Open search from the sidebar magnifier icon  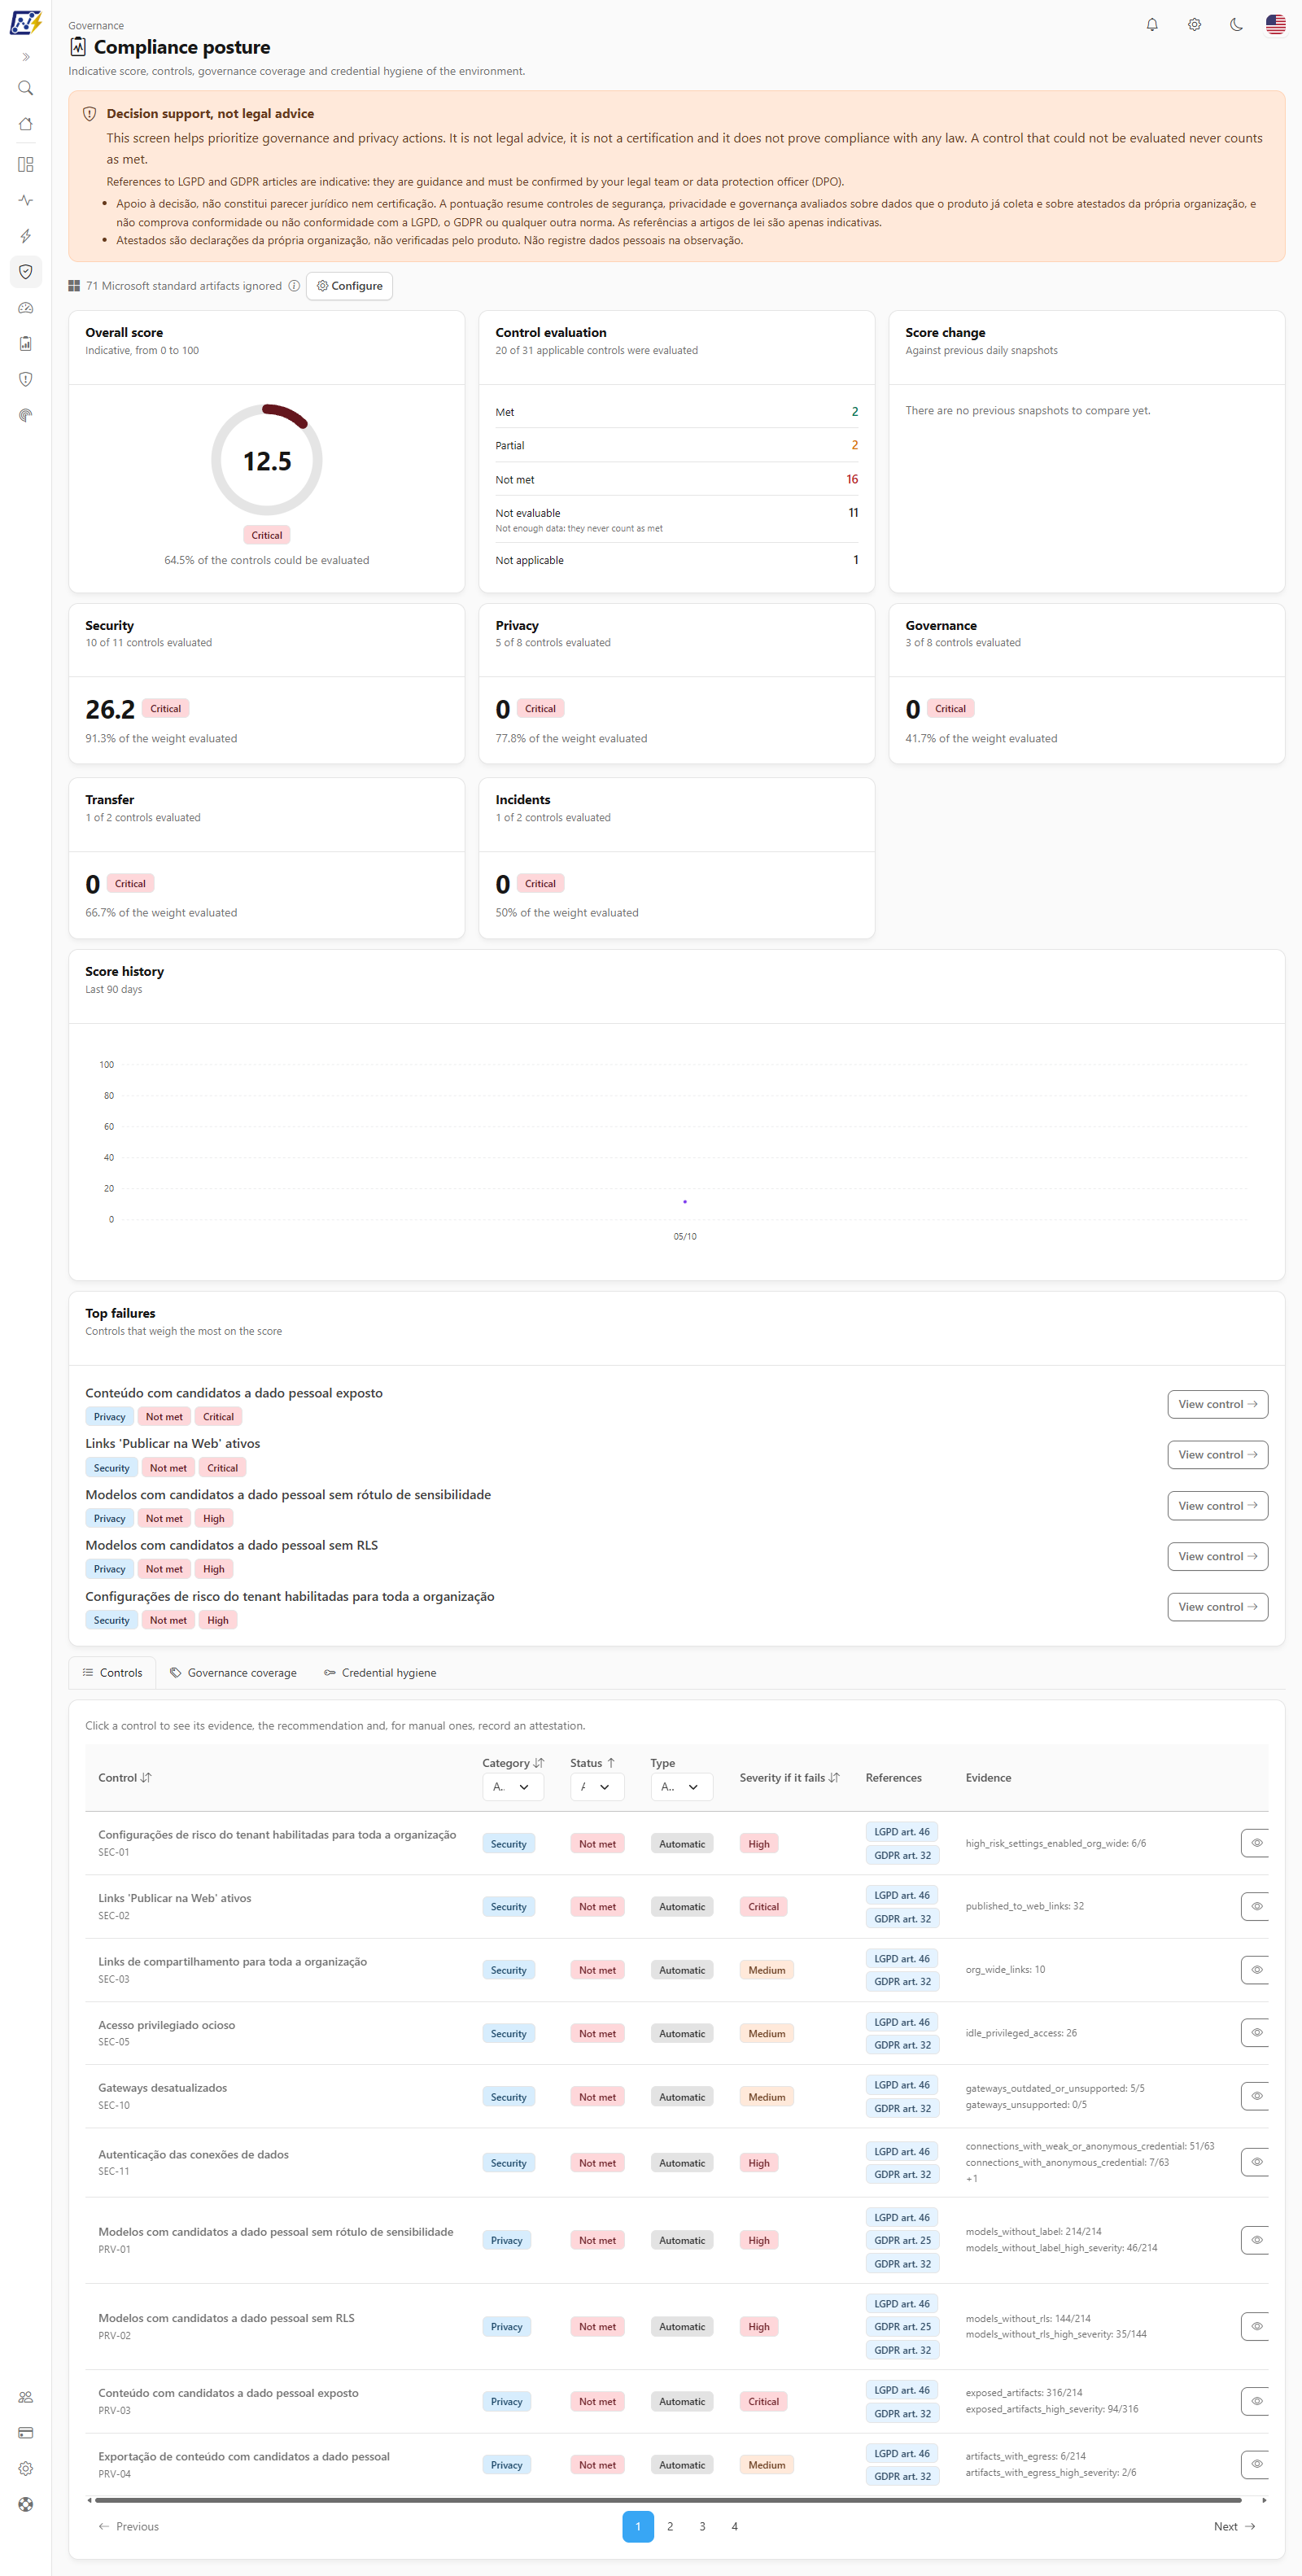click(26, 88)
